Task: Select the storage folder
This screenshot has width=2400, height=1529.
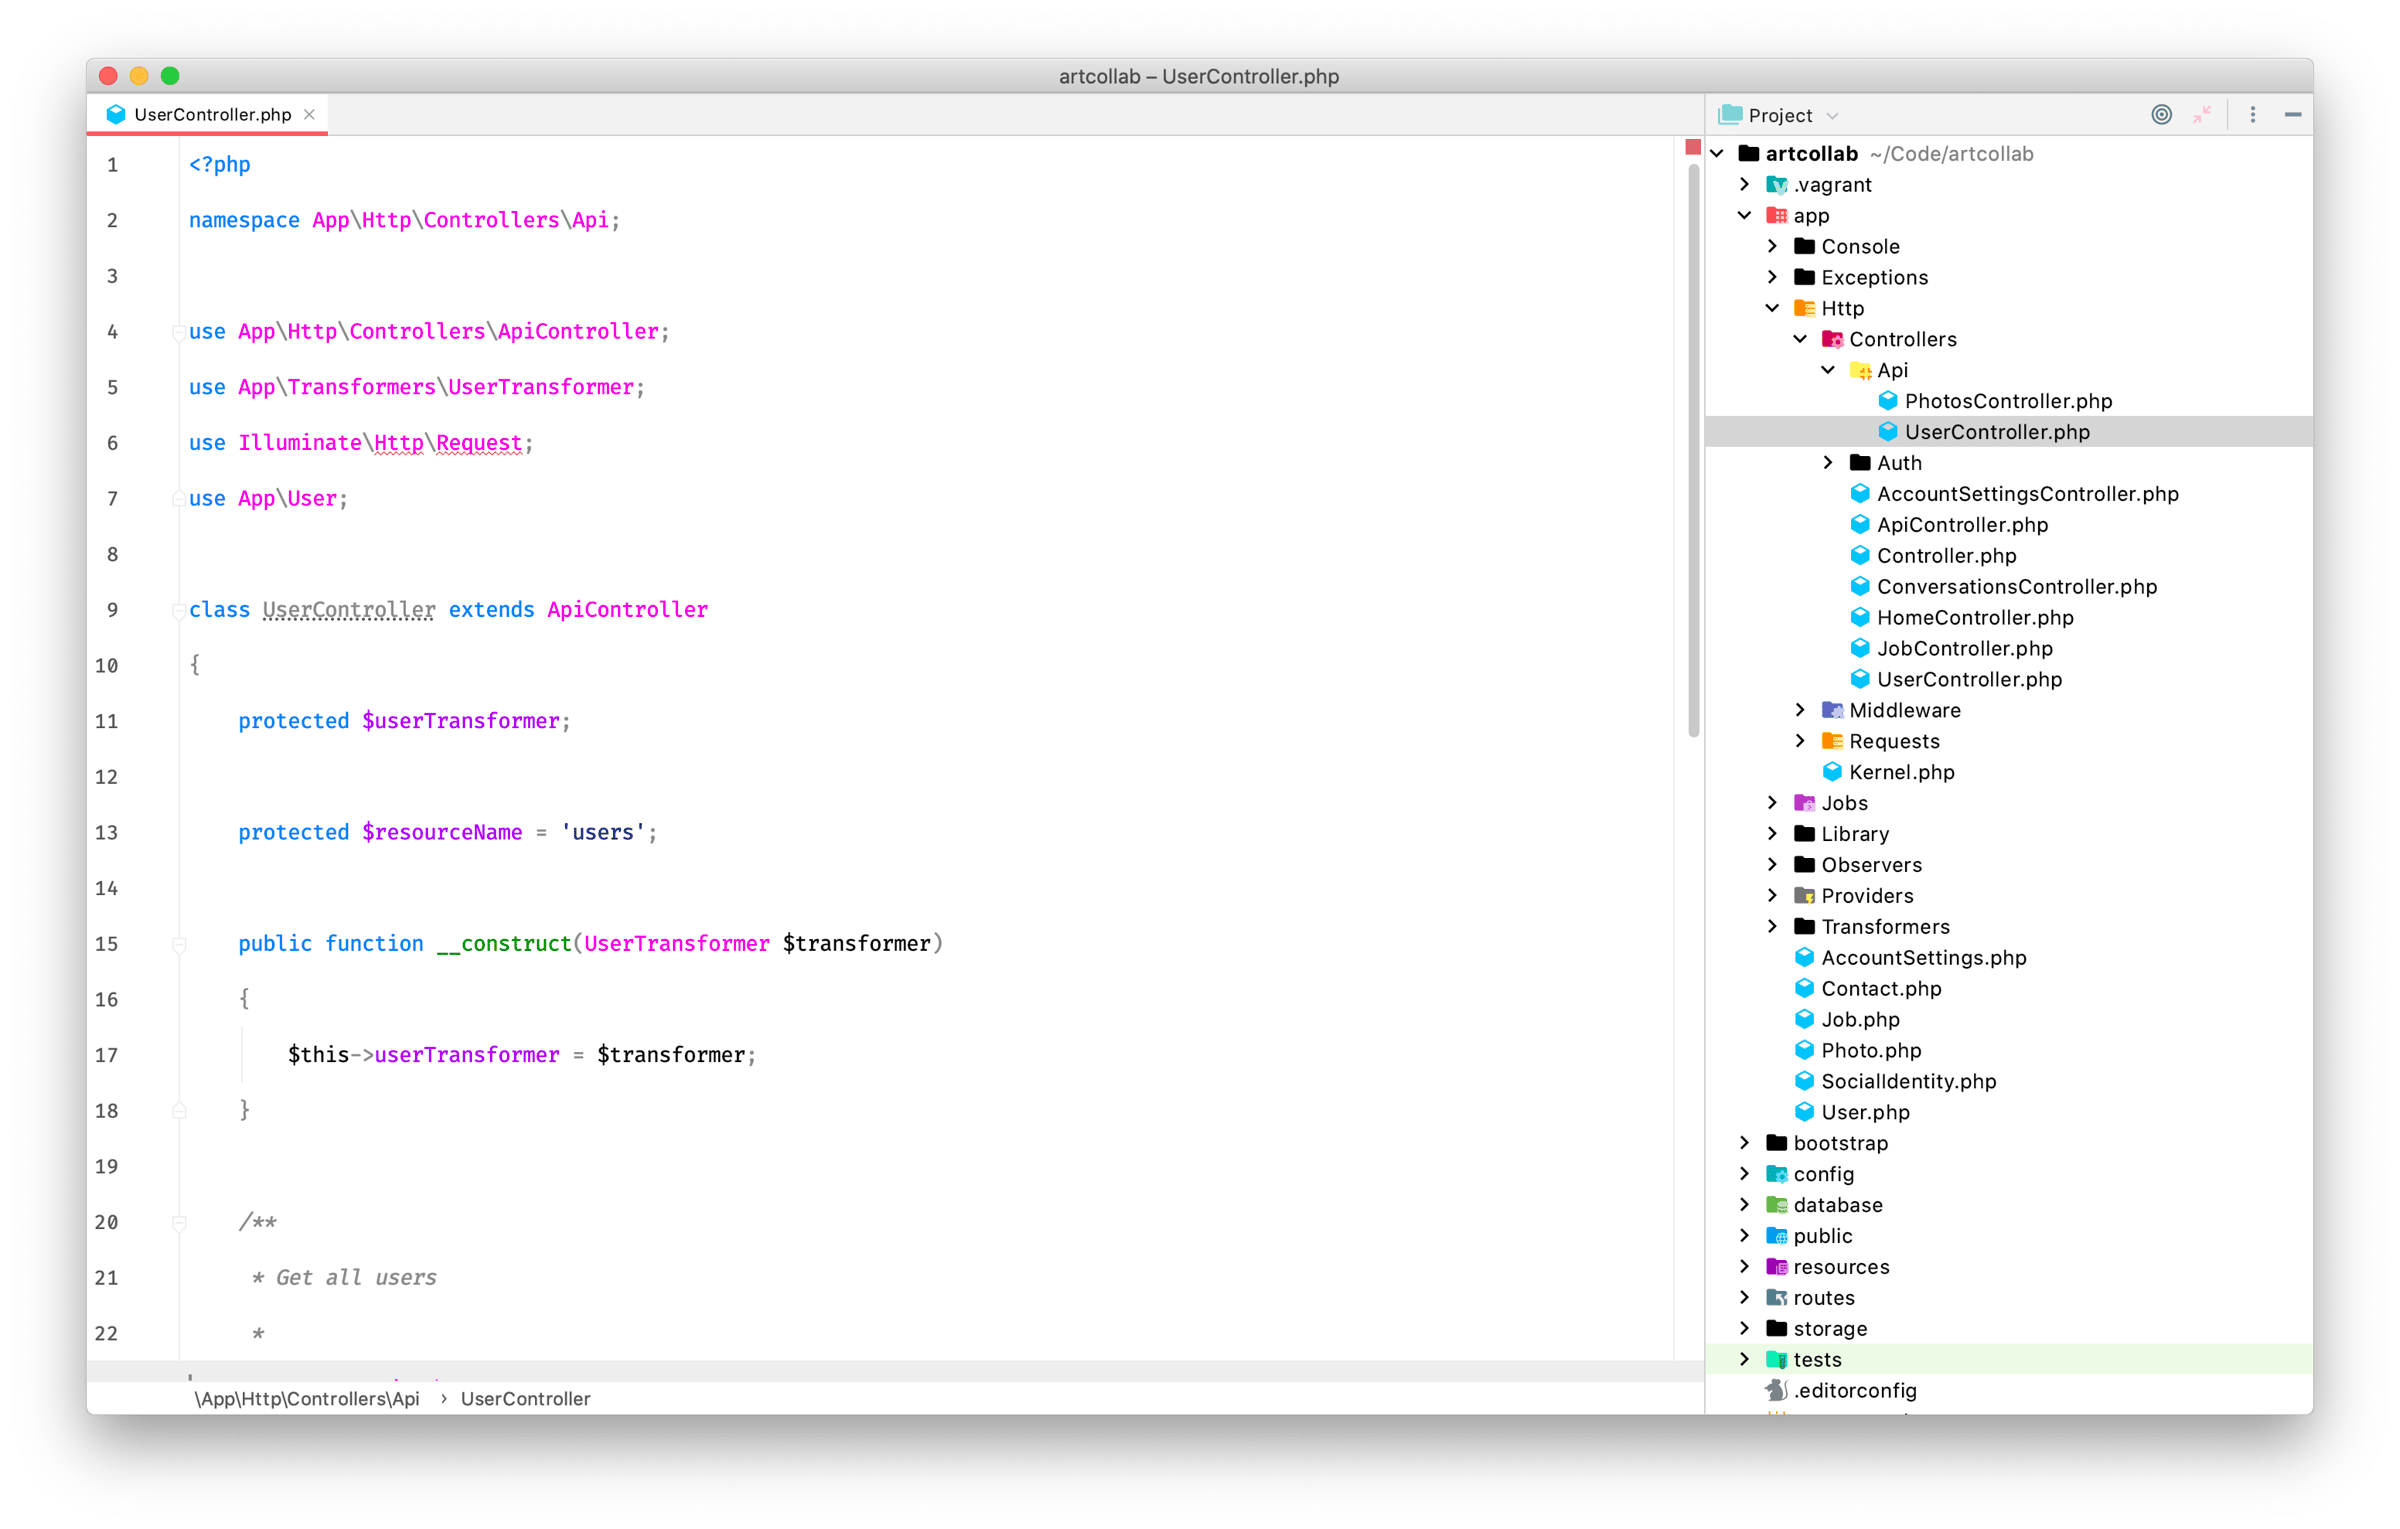Action: click(1830, 1329)
